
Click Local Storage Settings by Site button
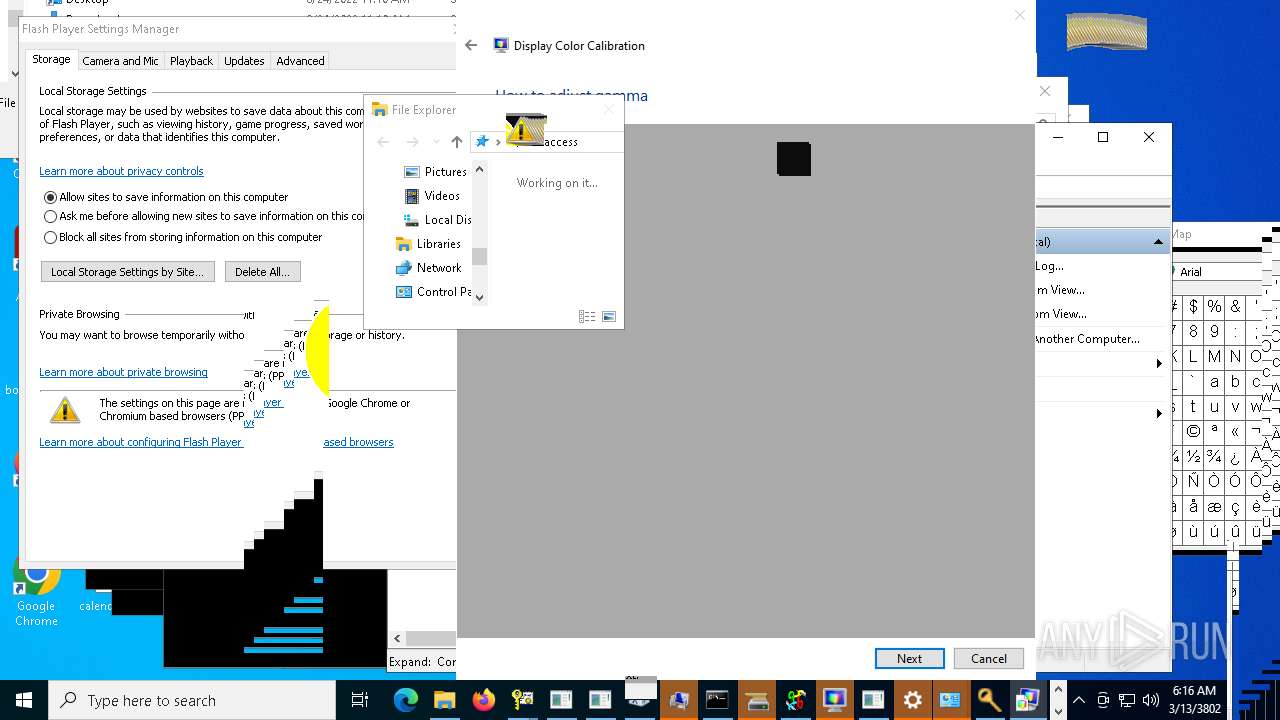(x=127, y=272)
